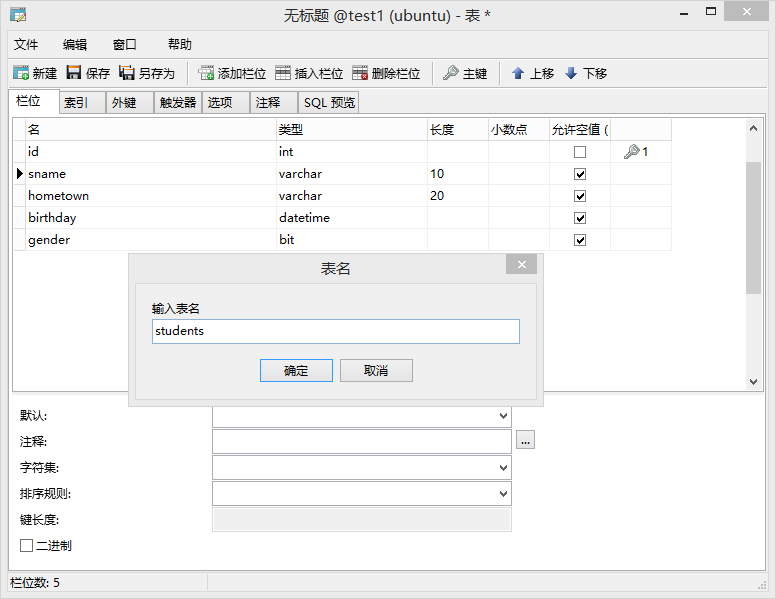Click the 插入栏位 (Insert Field) icon
This screenshot has width=776, height=599.
283,73
